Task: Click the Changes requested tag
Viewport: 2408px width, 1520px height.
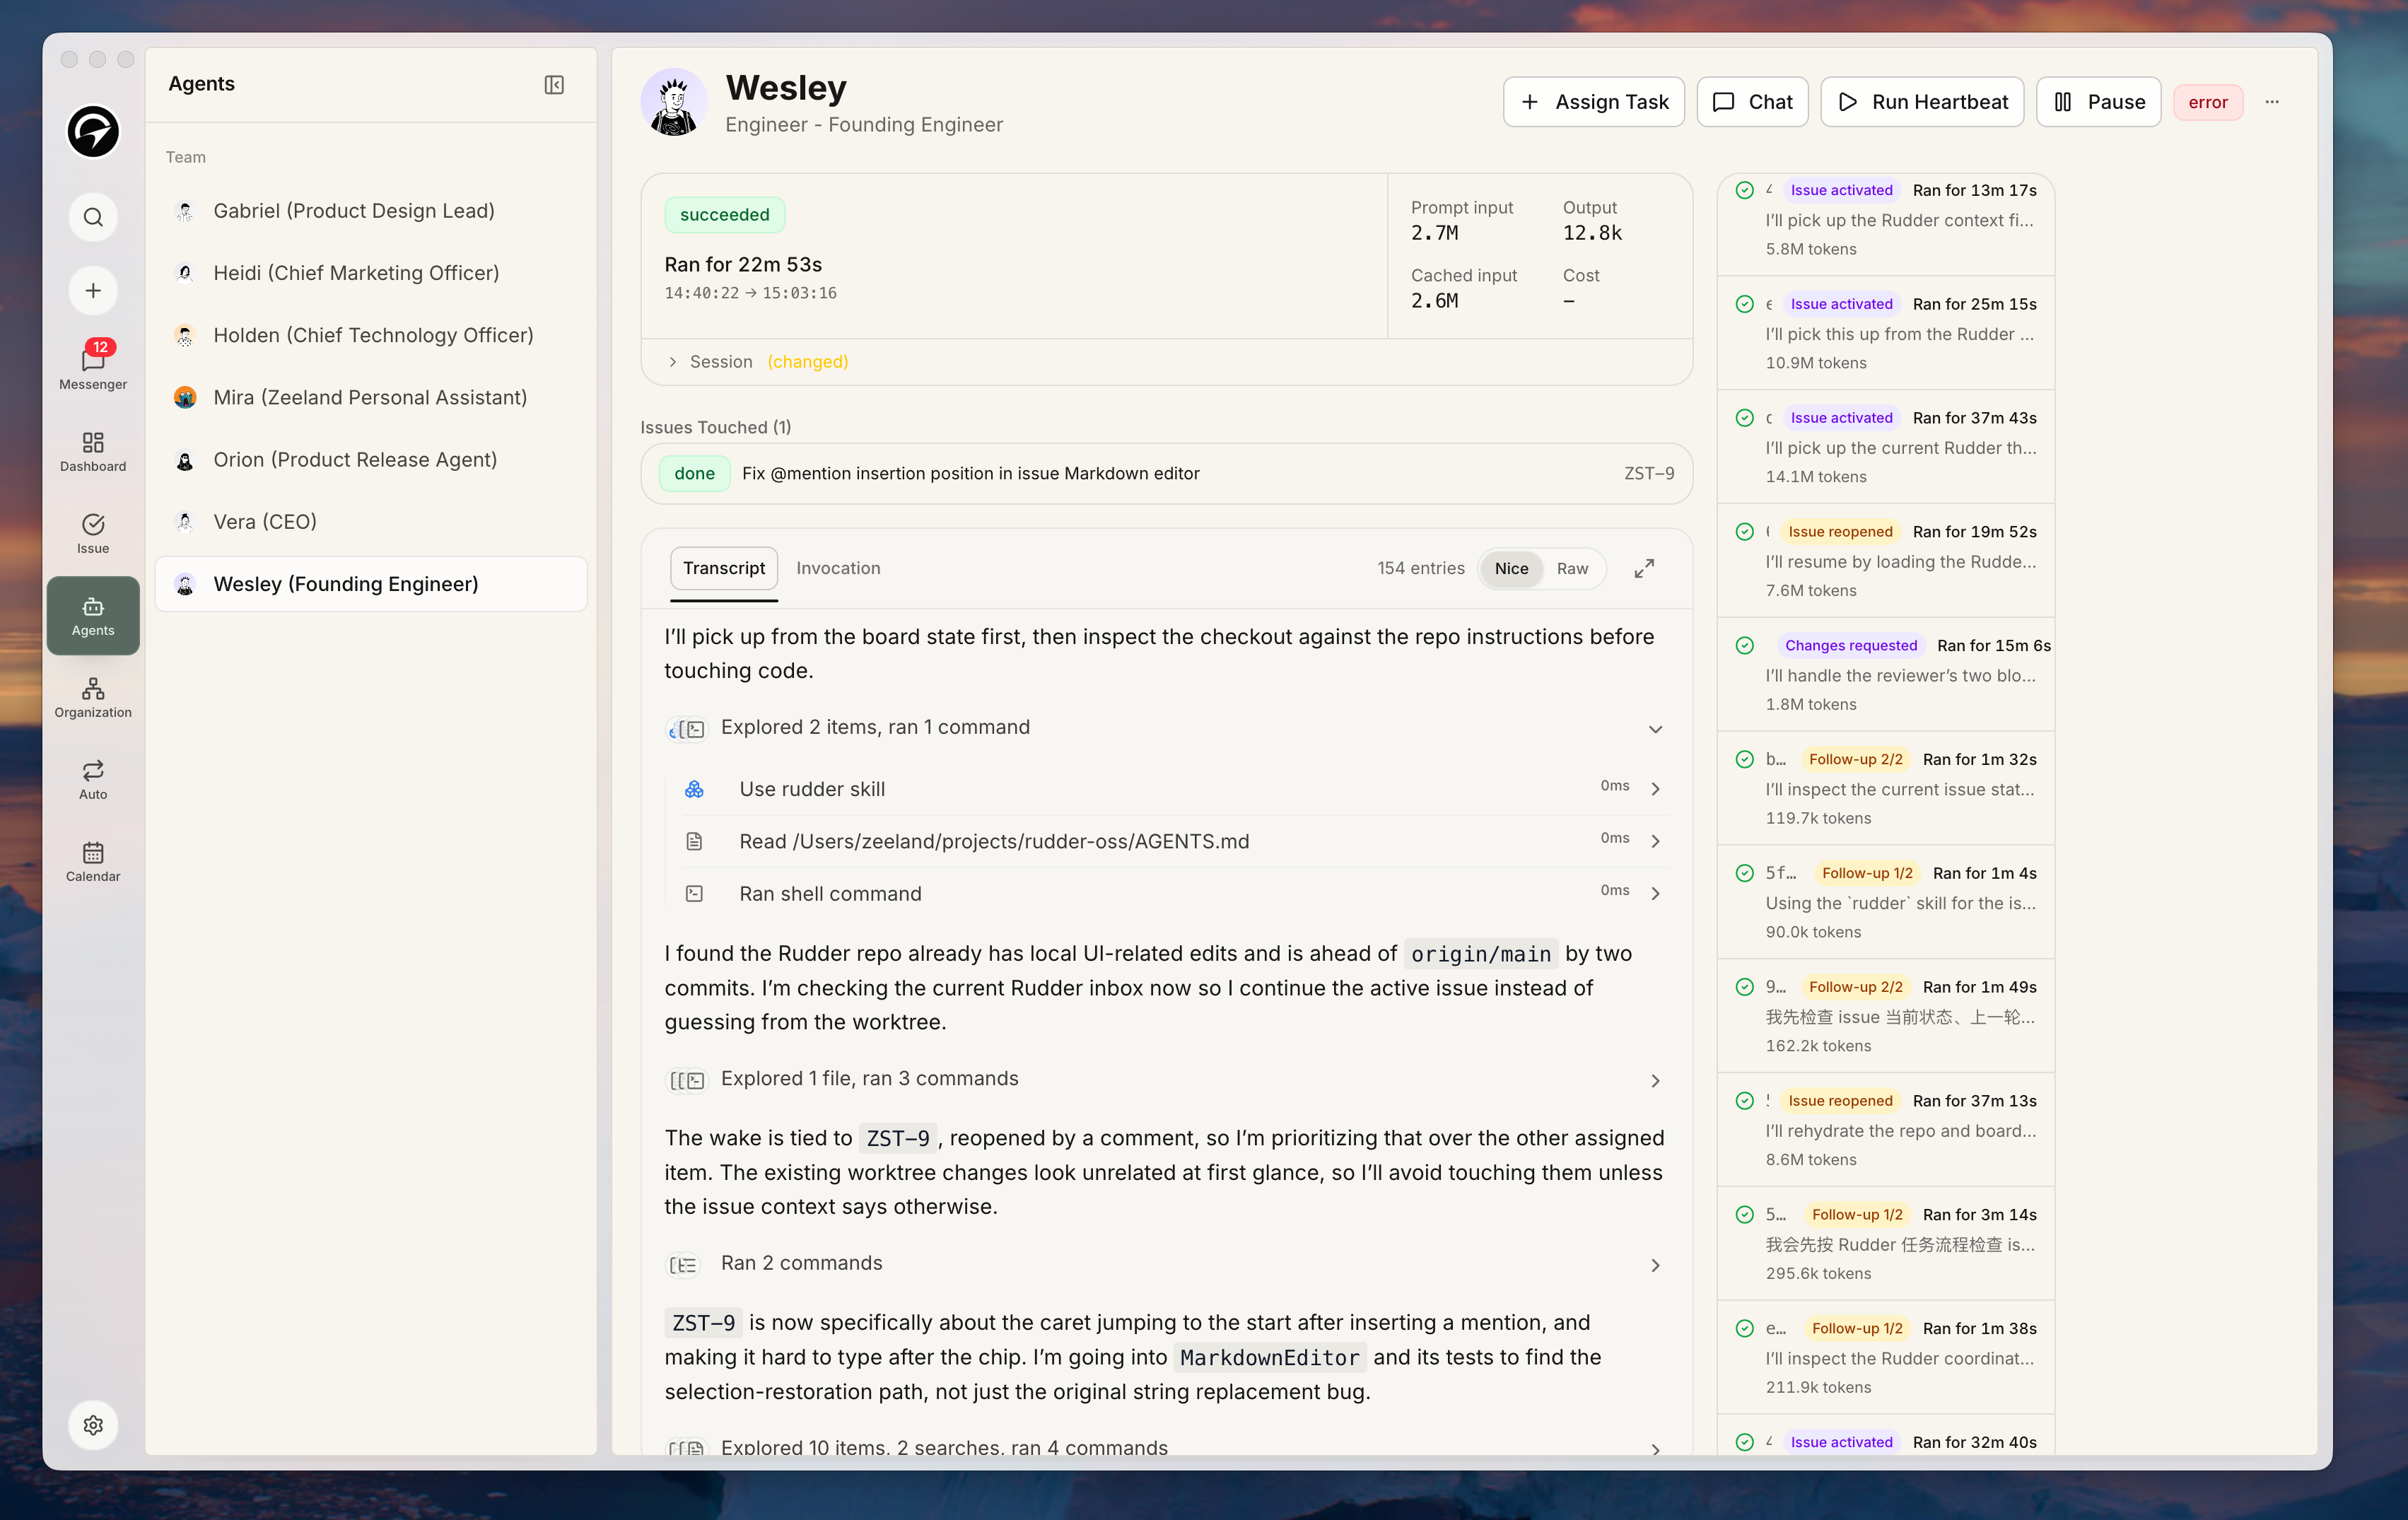Action: click(x=1851, y=645)
